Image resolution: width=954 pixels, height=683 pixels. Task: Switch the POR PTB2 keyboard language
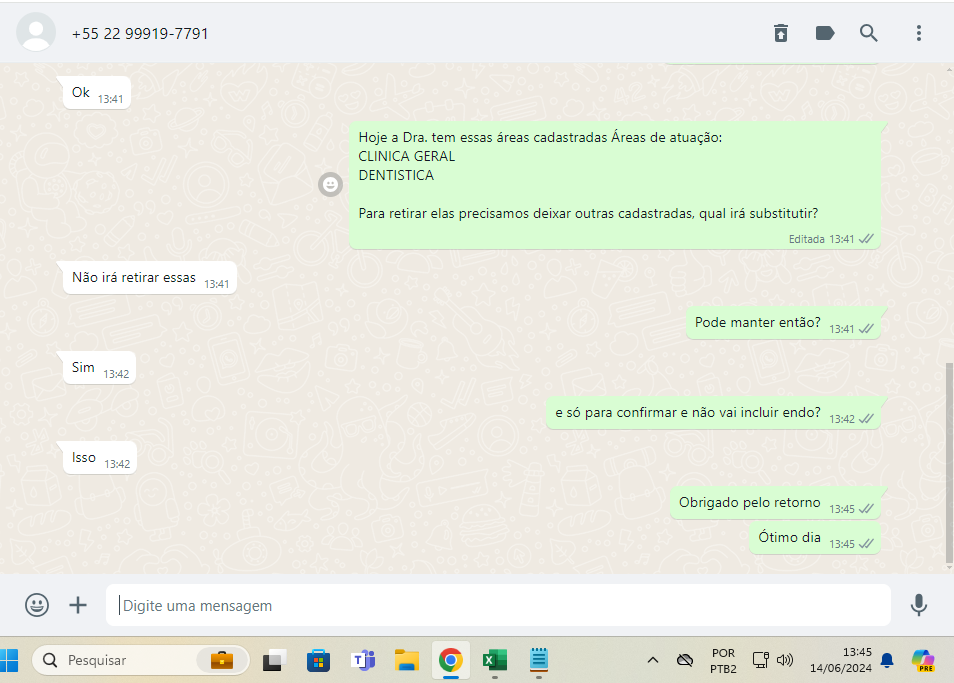[x=723, y=660]
